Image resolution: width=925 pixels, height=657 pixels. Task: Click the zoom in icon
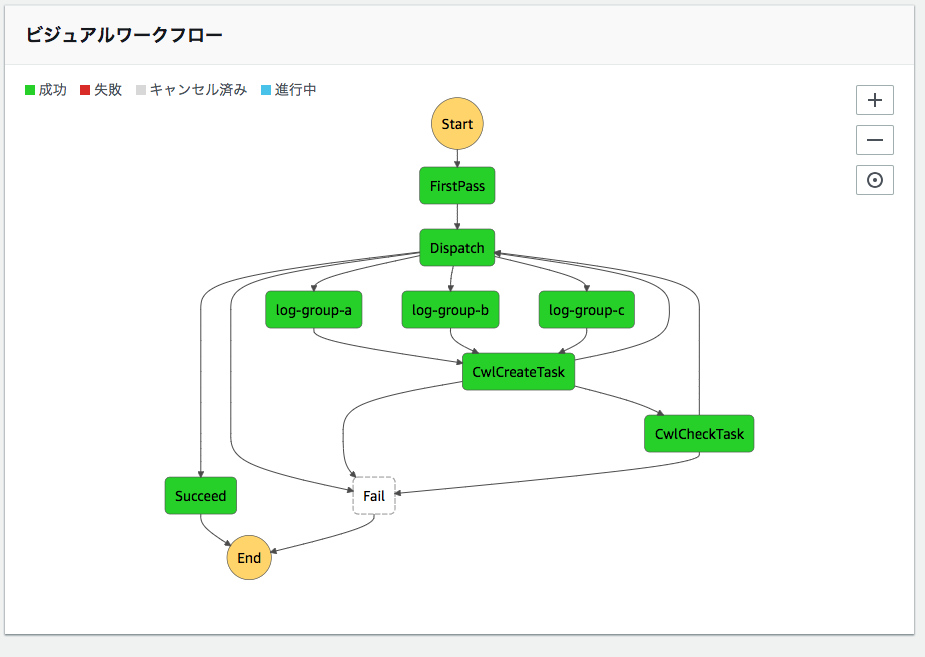[874, 100]
